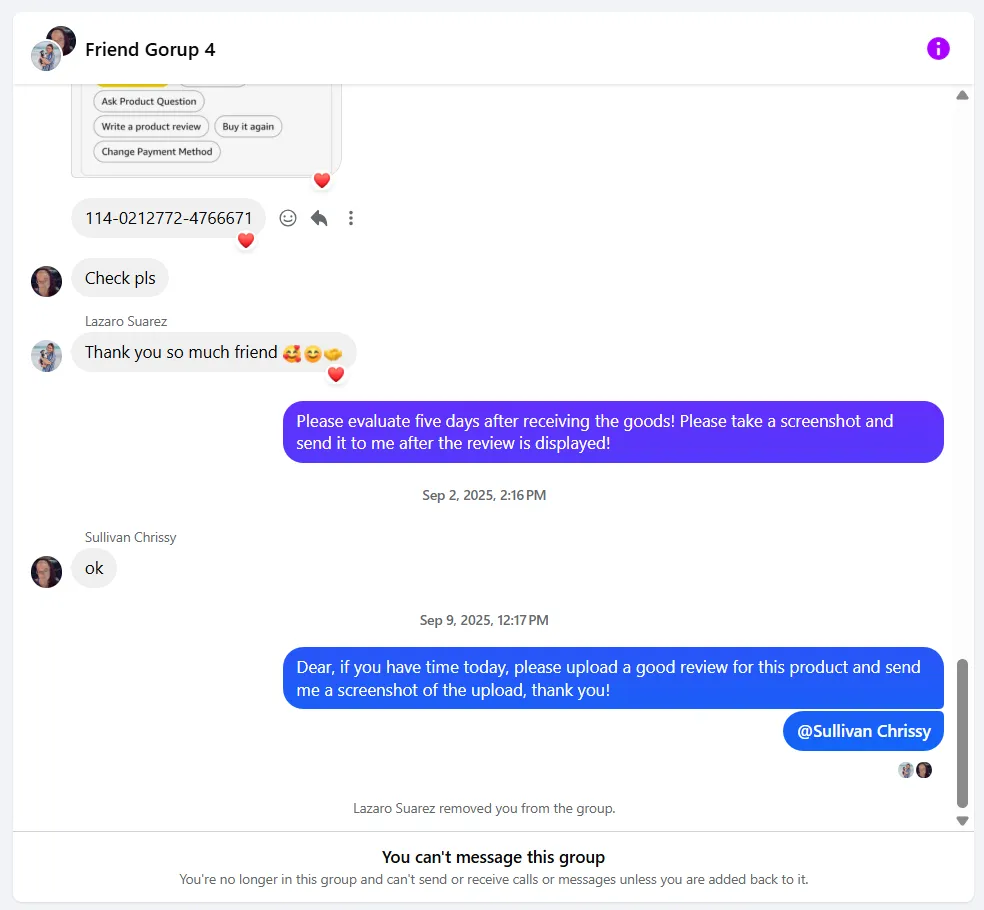
Task: Open the three-dot more options menu
Action: 350,218
